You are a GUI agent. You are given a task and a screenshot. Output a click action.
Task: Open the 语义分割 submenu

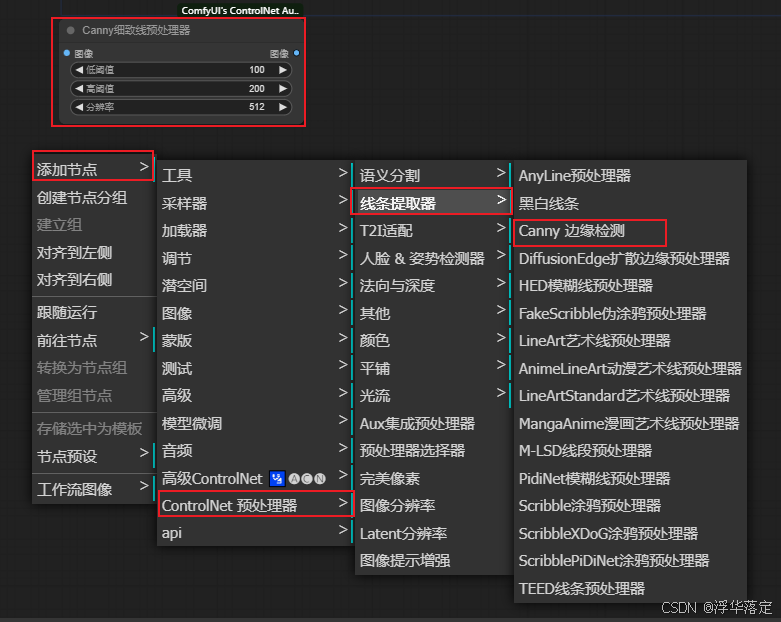click(x=432, y=175)
